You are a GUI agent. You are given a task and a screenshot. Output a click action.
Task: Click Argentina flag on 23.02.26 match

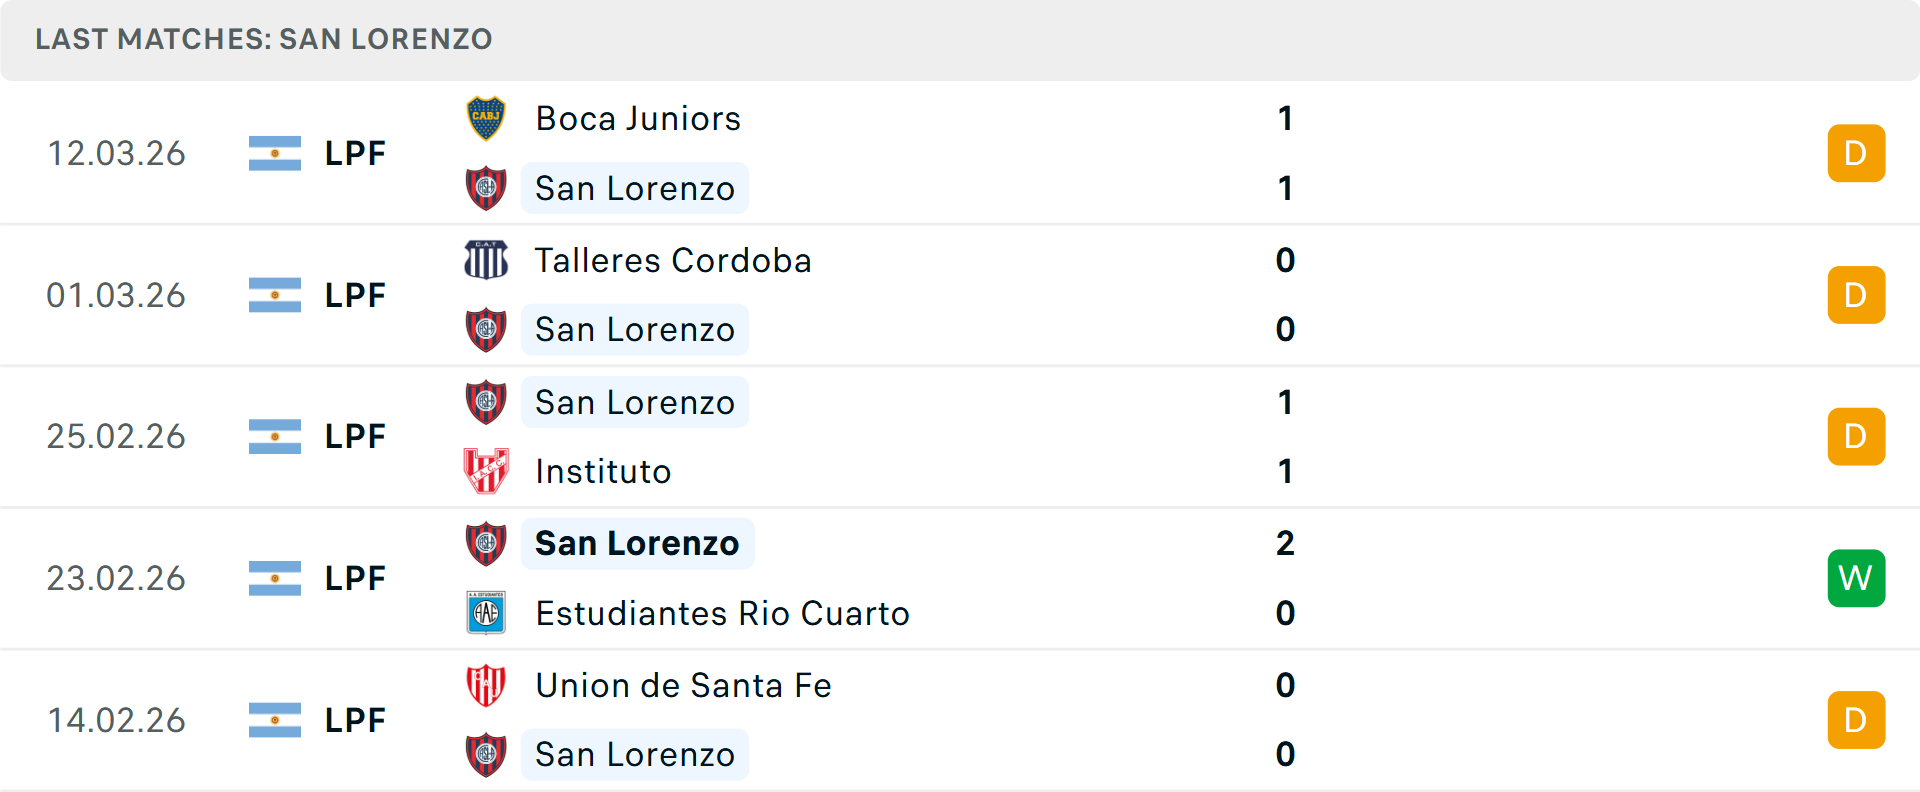pos(275,578)
